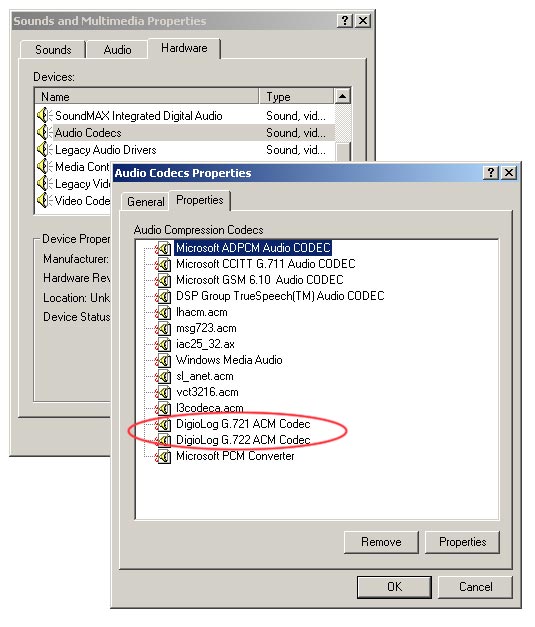Click the icon next to Legacy Audio Drivers
Image resolution: width=535 pixels, height=627 pixels.
pyautogui.click(x=44, y=150)
